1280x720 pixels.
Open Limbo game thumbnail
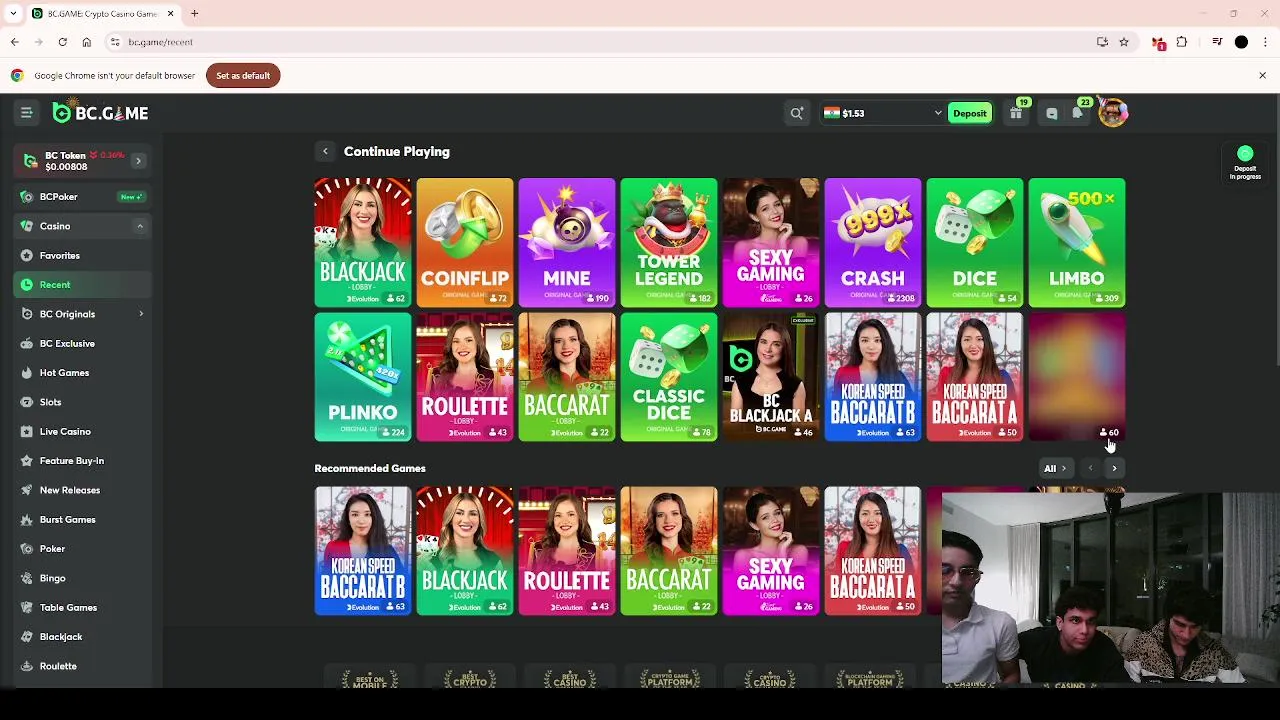click(x=1077, y=242)
